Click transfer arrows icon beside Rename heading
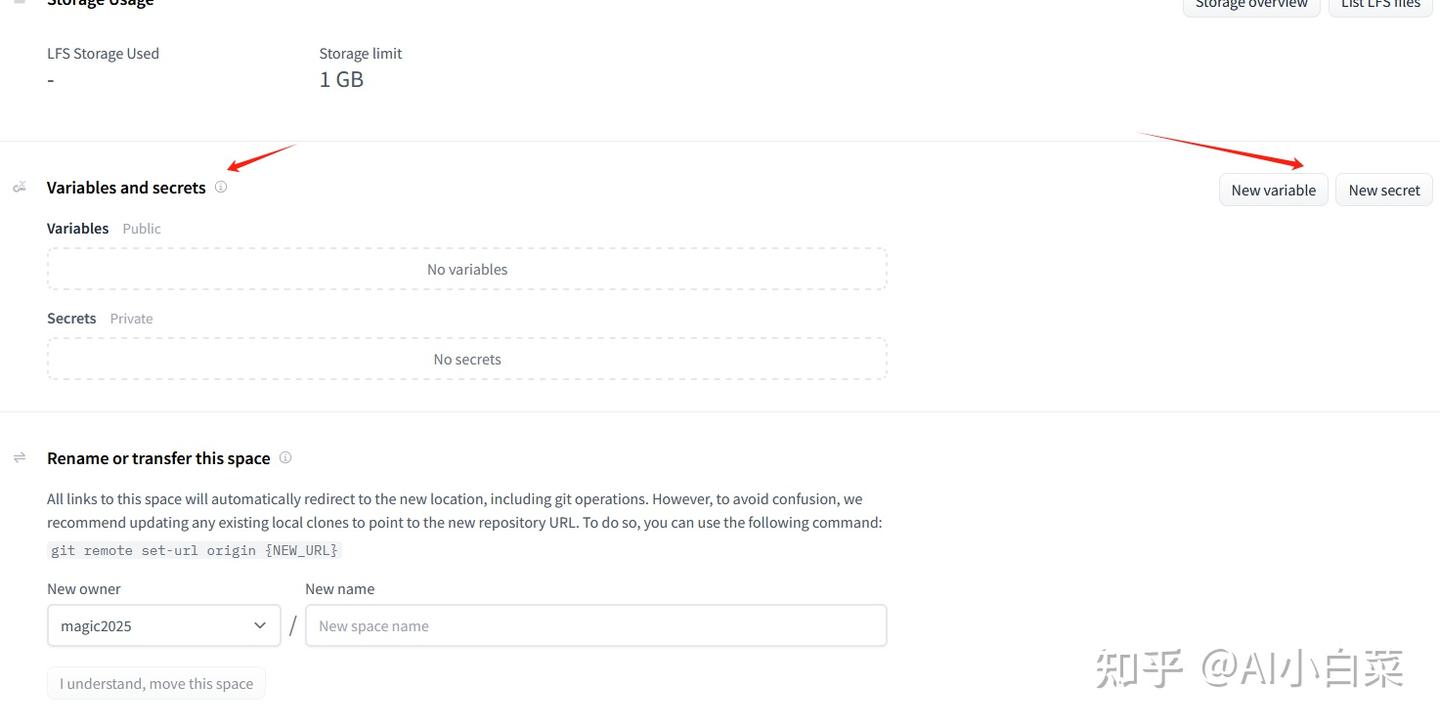This screenshot has width=1440, height=727. click(19, 457)
